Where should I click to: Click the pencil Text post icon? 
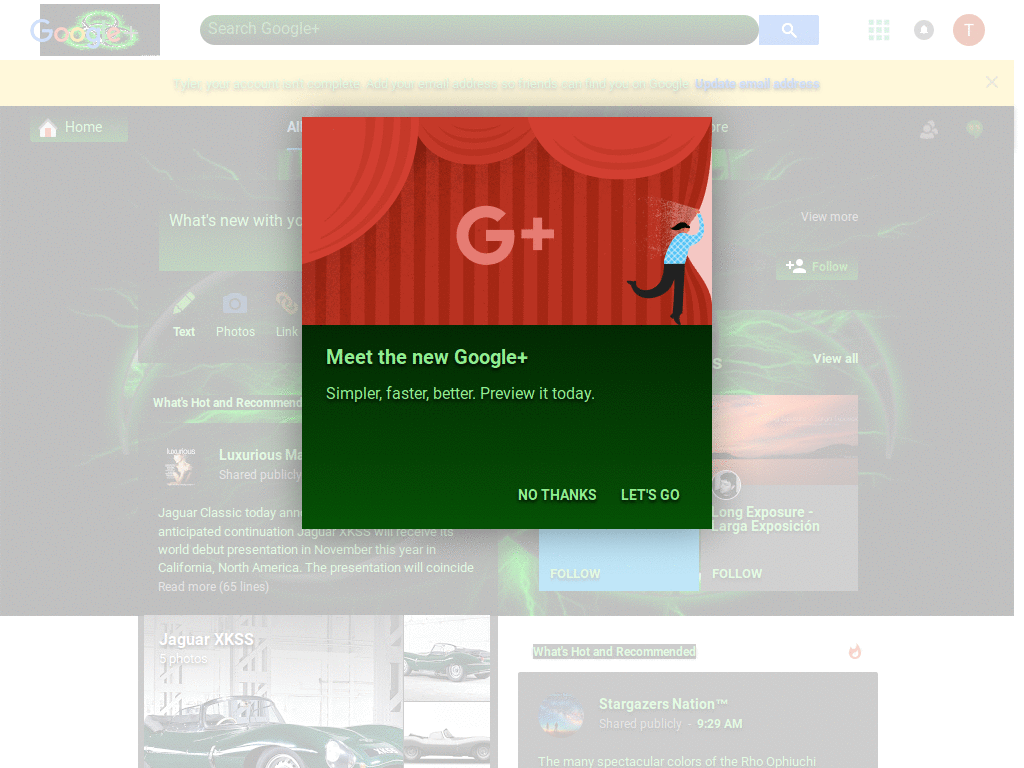tap(184, 304)
